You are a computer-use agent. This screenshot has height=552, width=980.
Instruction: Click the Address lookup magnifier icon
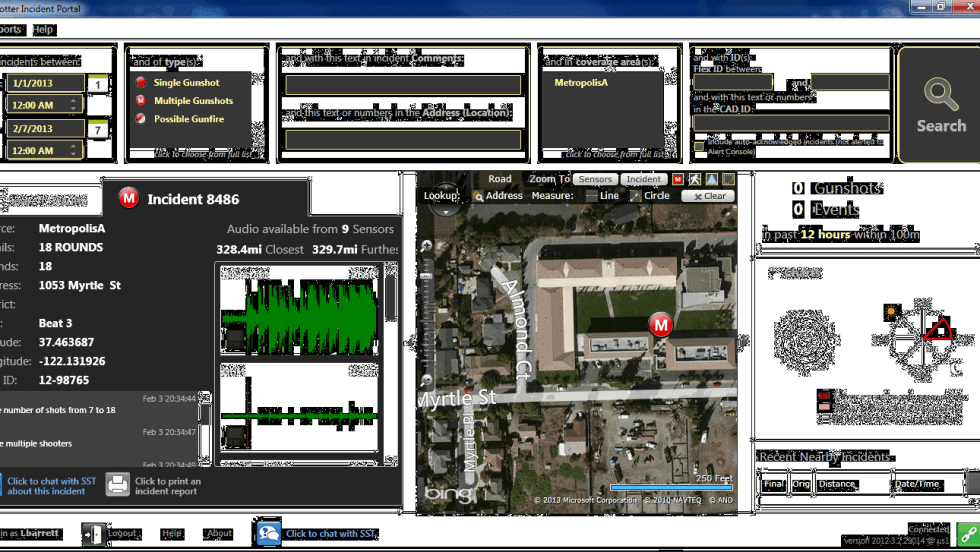(479, 196)
